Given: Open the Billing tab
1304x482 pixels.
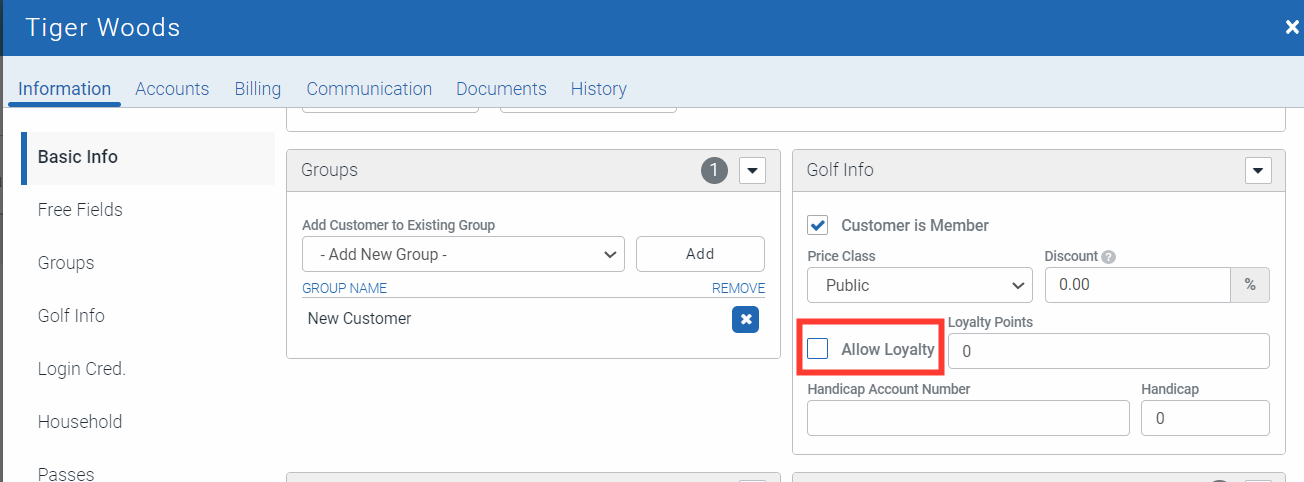Looking at the screenshot, I should pos(257,89).
